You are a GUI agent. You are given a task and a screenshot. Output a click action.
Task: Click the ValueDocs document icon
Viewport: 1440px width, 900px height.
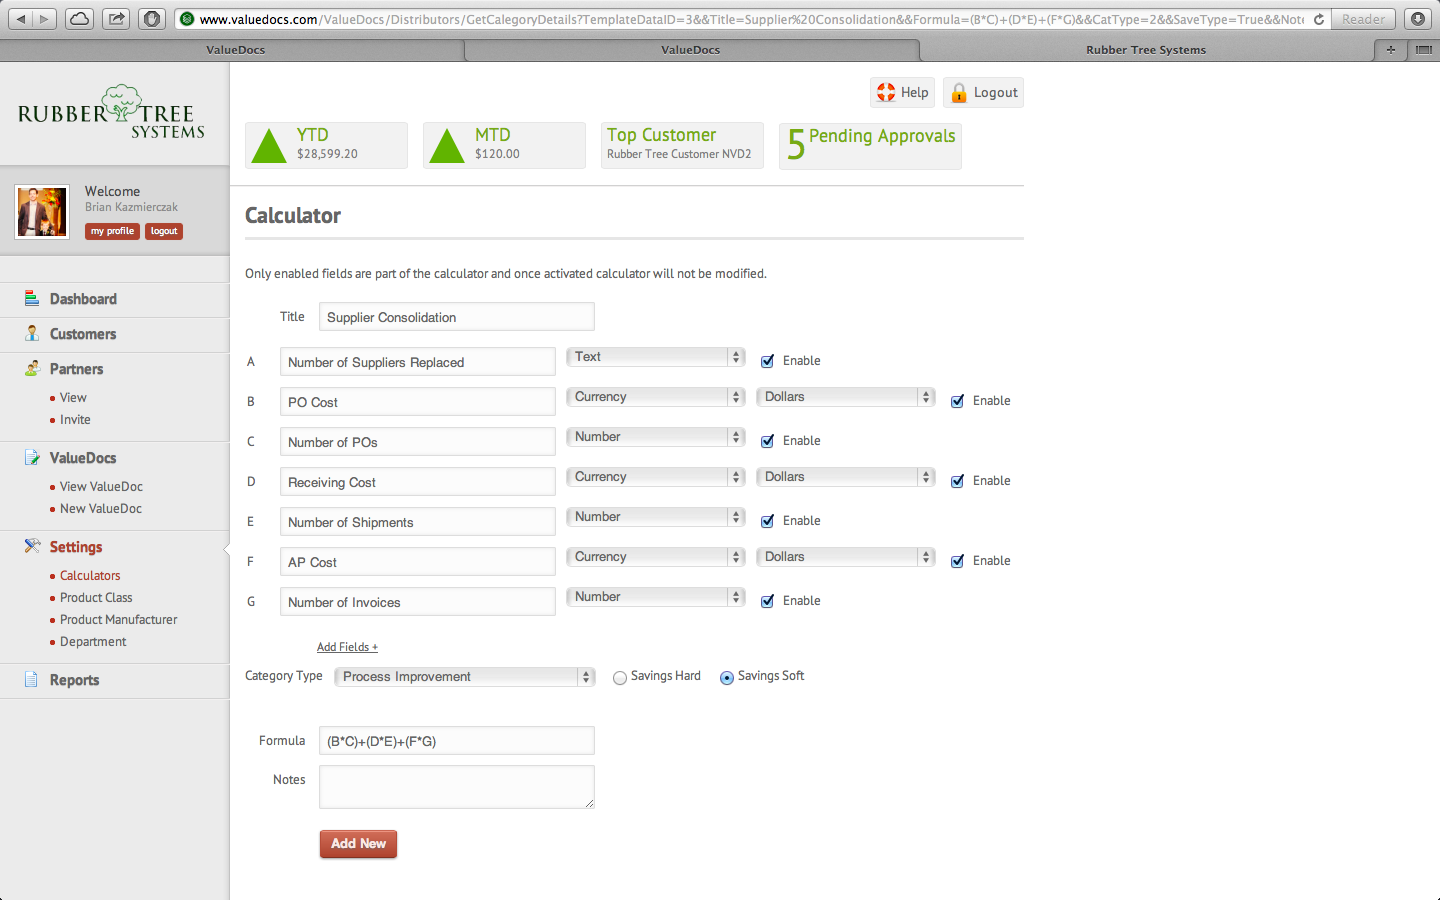[x=32, y=458]
